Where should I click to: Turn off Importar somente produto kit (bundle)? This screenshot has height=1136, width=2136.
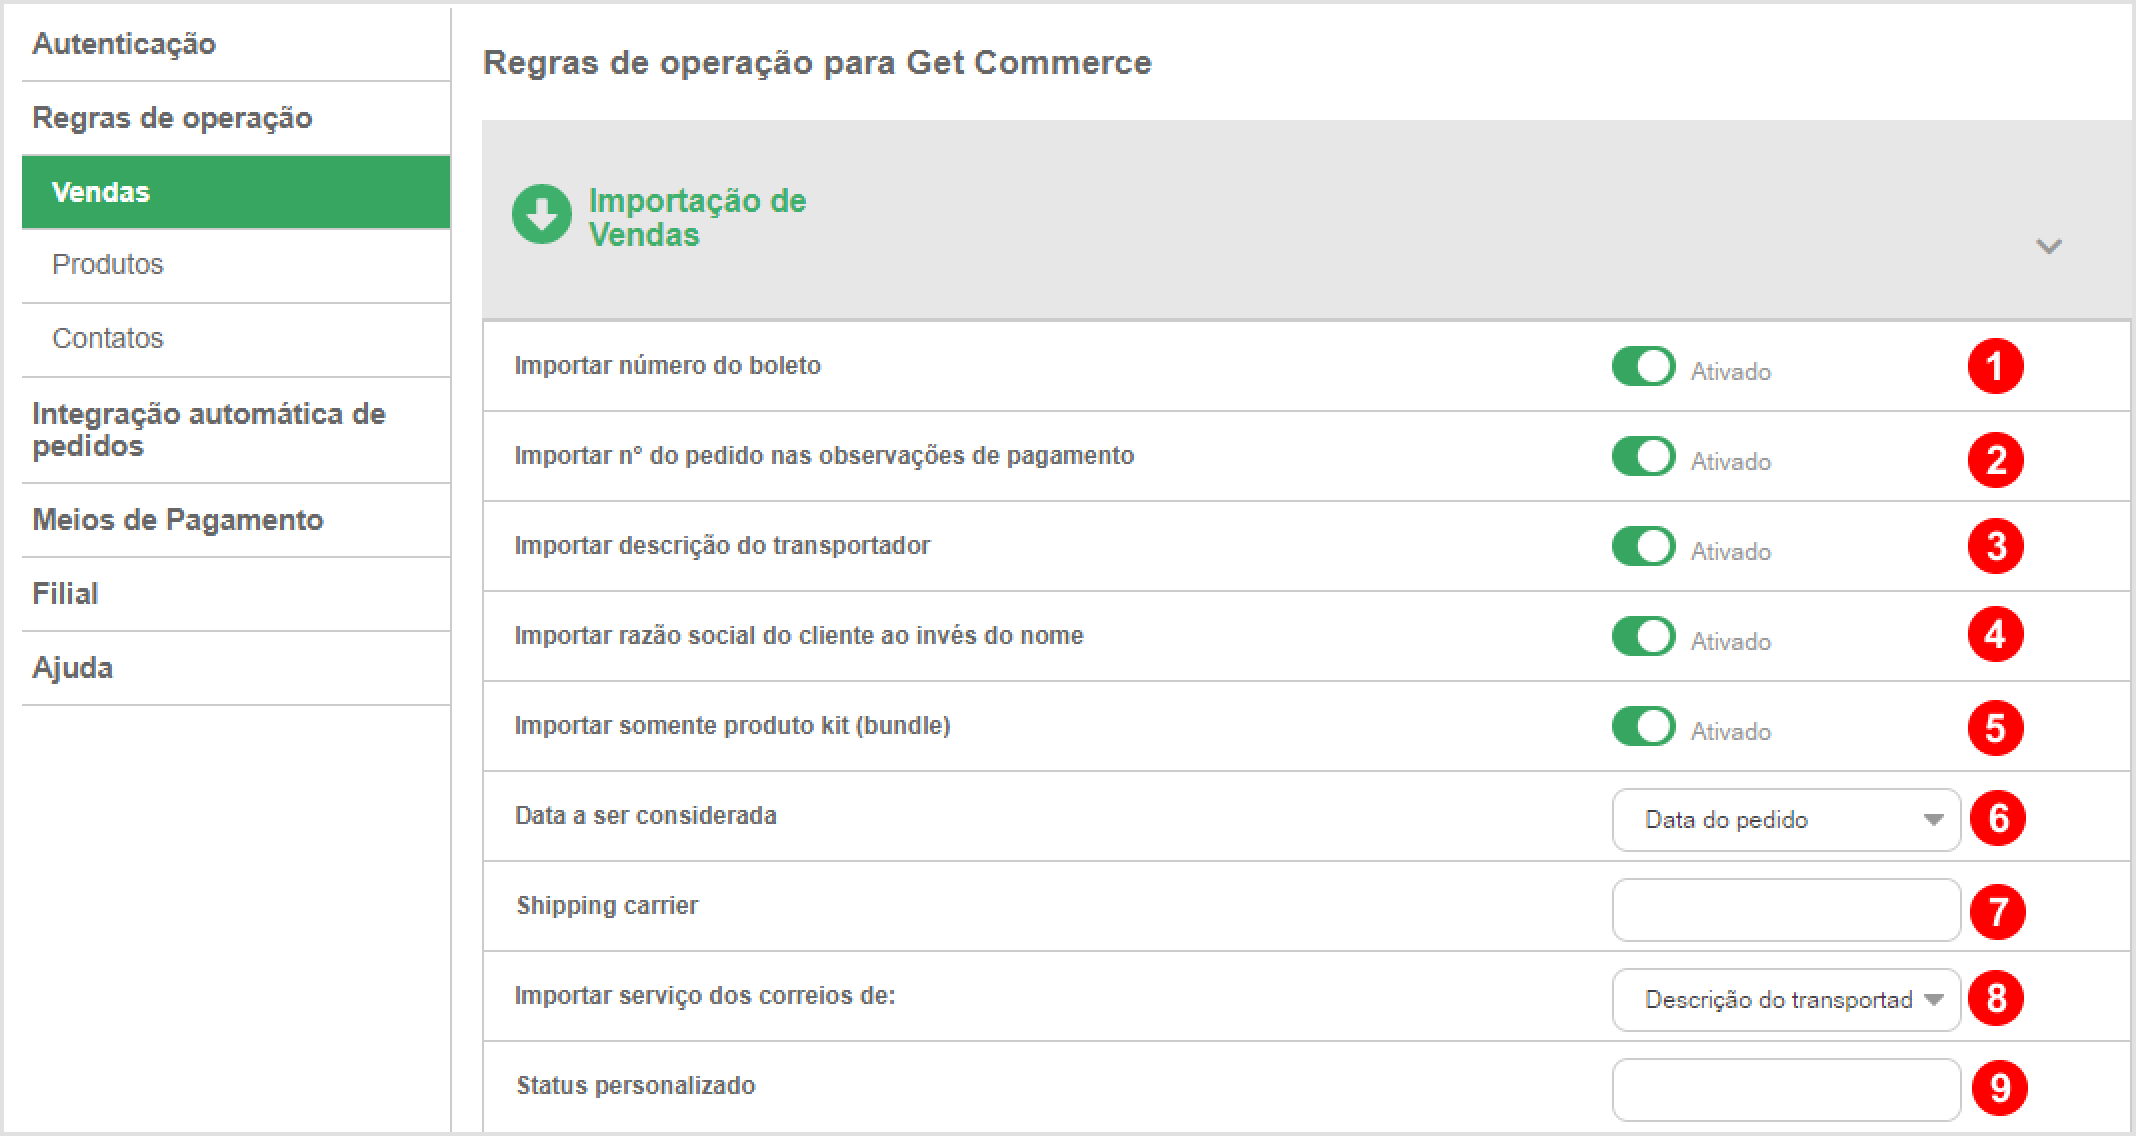1643,726
